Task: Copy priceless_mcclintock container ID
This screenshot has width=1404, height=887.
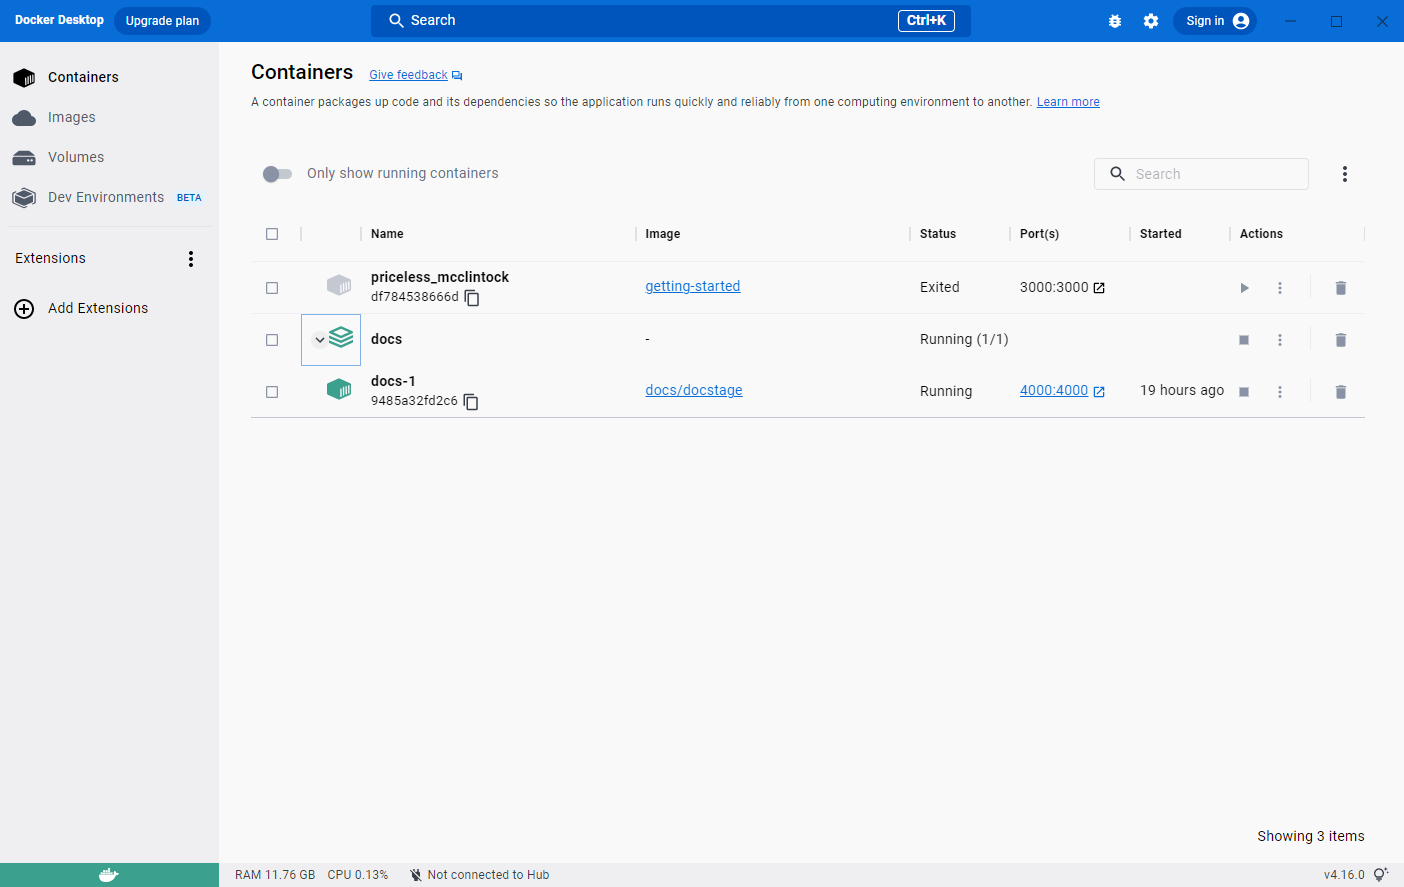Action: pyautogui.click(x=472, y=298)
